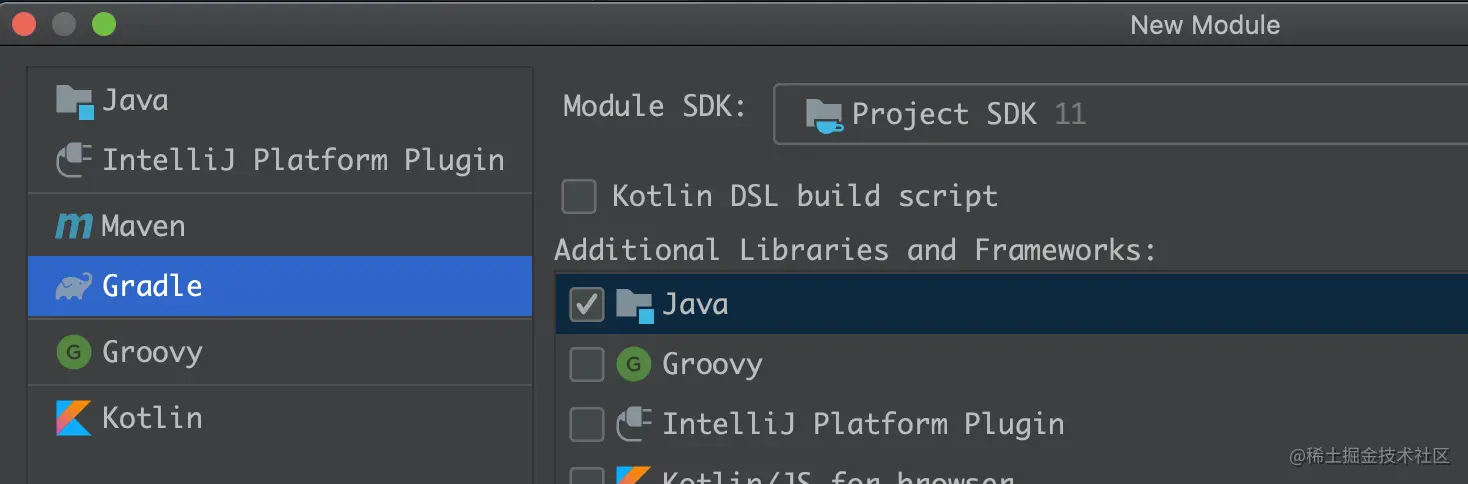Click Java folder icon in frameworks list
Viewport: 1468px width, 484px height.
pyautogui.click(x=634, y=305)
